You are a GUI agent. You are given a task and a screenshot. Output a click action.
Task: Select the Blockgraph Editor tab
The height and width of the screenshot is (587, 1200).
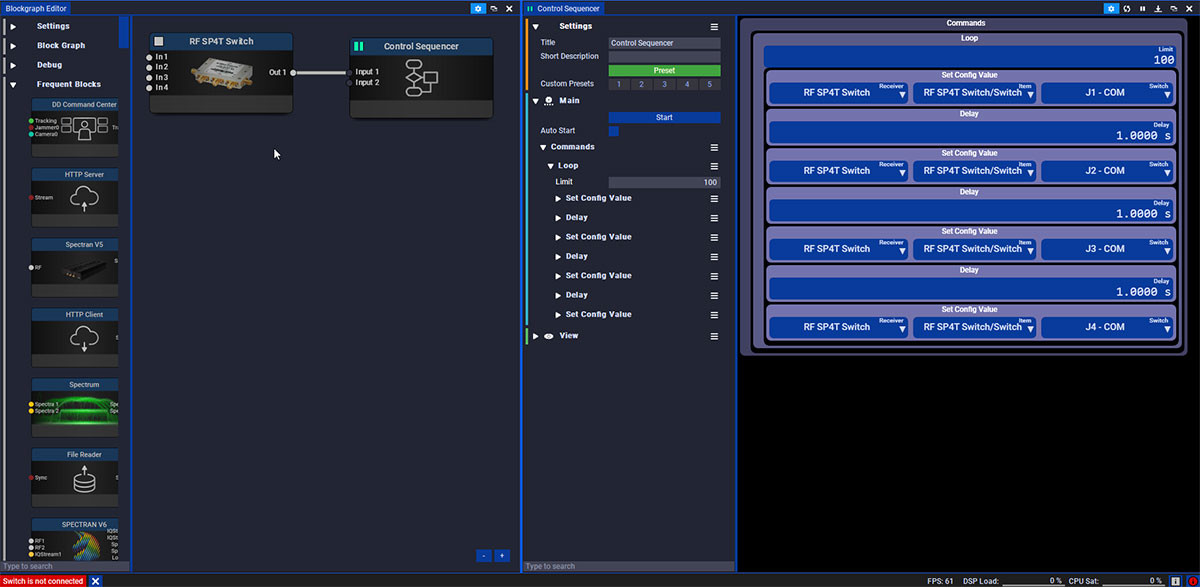click(35, 8)
